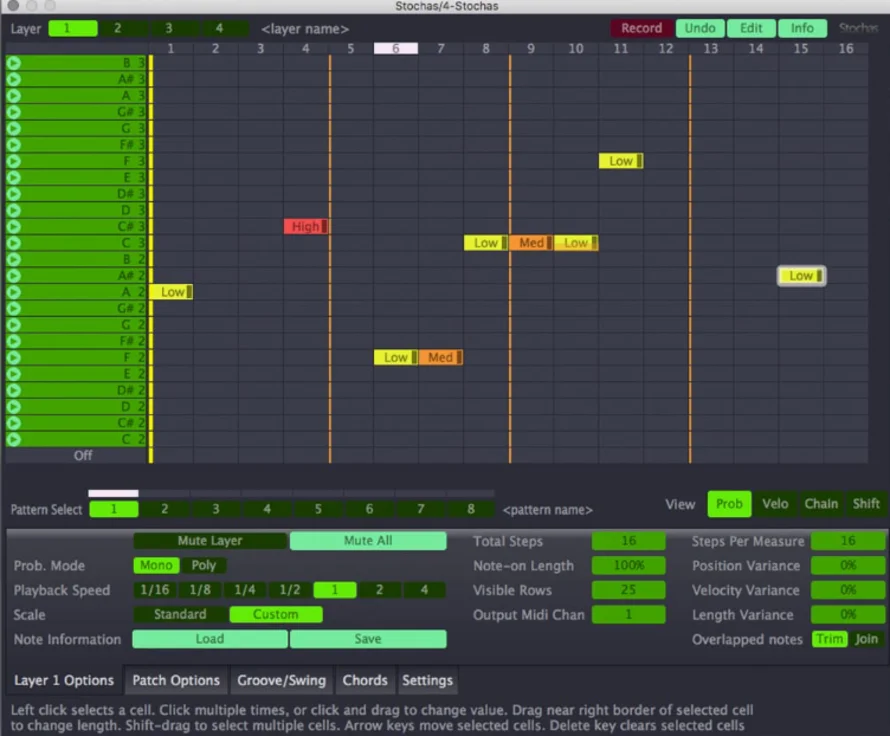This screenshot has height=736, width=890.
Task: Click the play icon on the C 2 row
Action: [14, 439]
